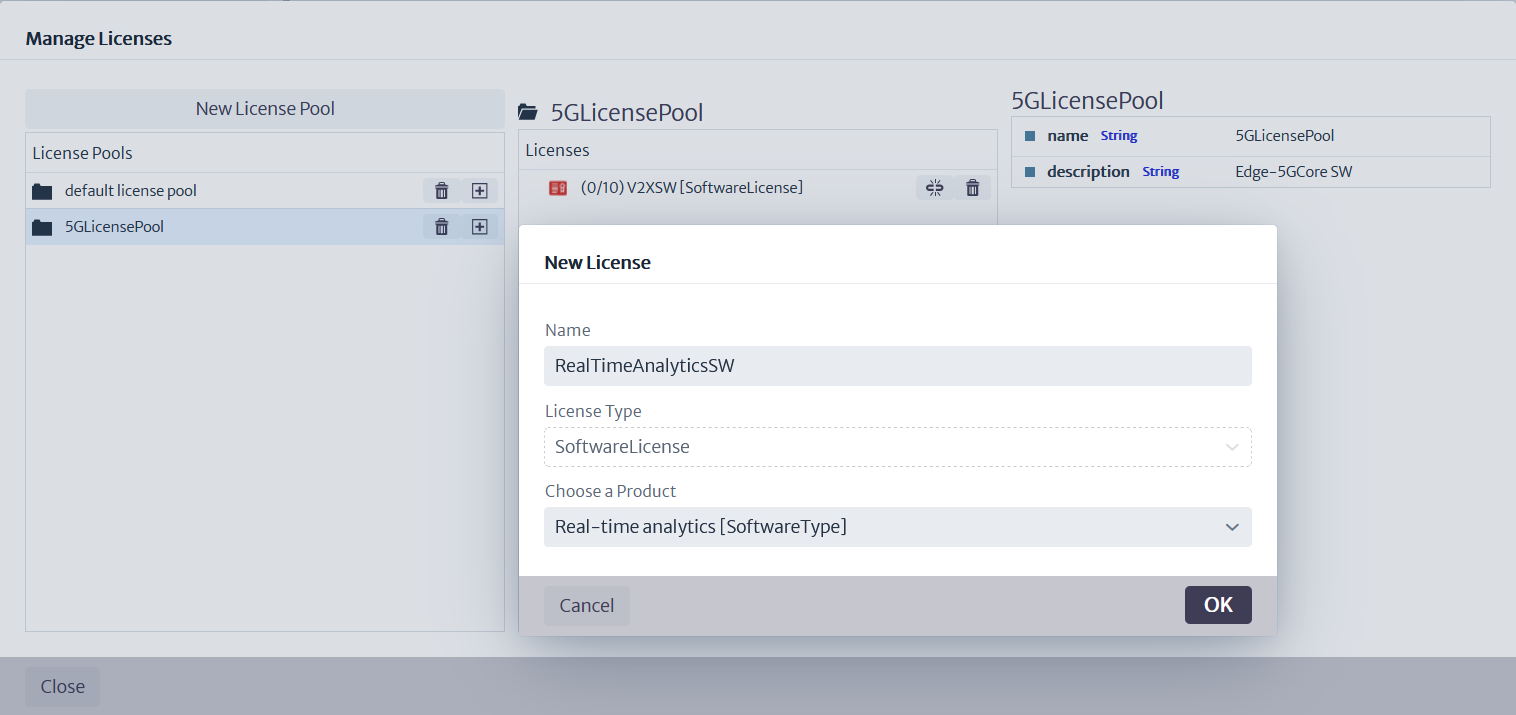Click the blue attribute icon beside name
Viewport: 1516px width, 715px height.
click(x=1030, y=135)
